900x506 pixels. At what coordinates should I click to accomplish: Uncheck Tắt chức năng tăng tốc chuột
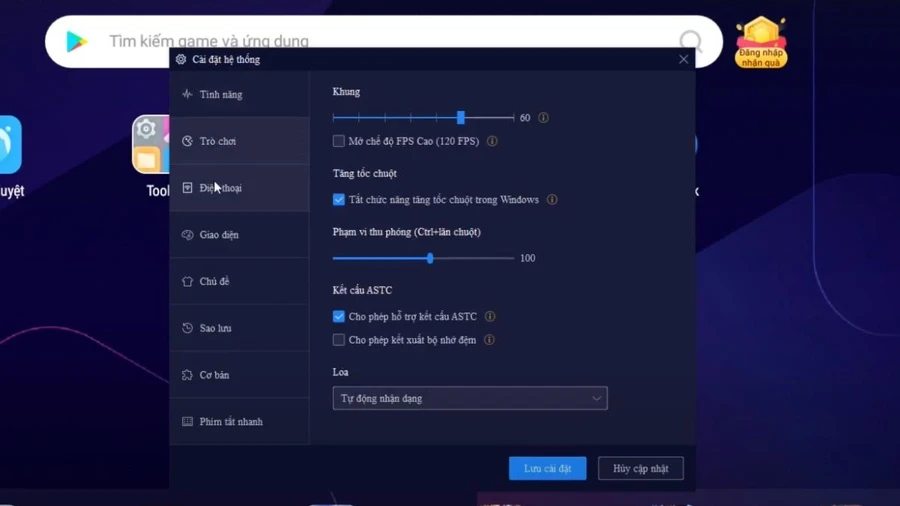point(339,200)
